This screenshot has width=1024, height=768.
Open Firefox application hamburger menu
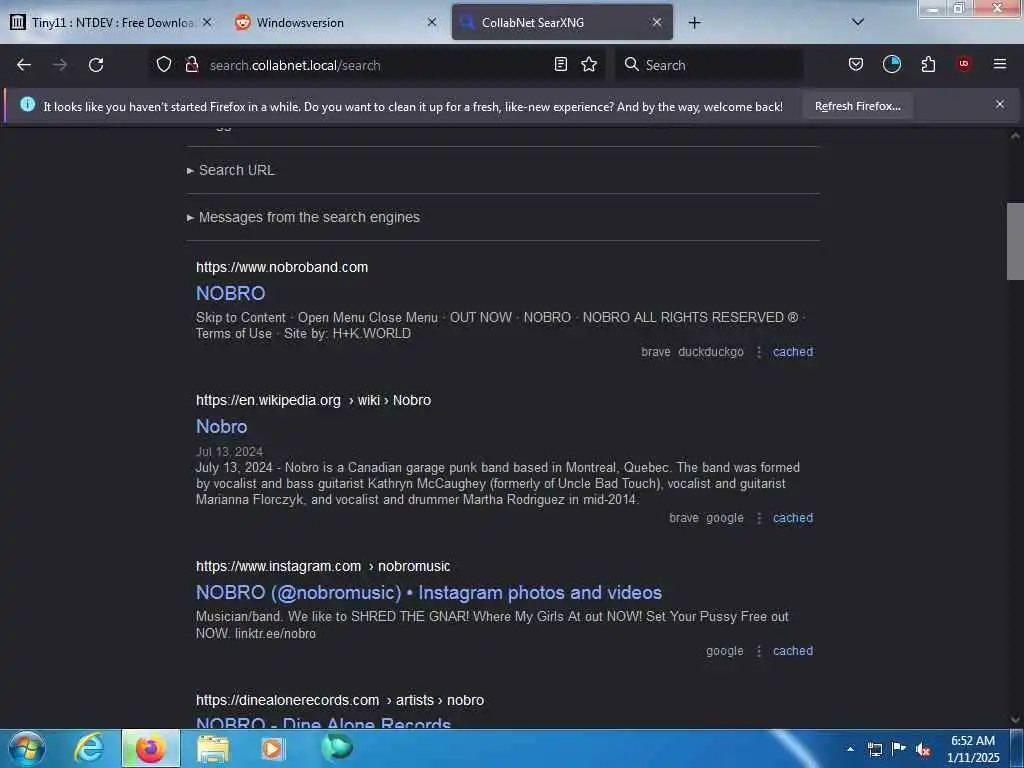click(1000, 64)
